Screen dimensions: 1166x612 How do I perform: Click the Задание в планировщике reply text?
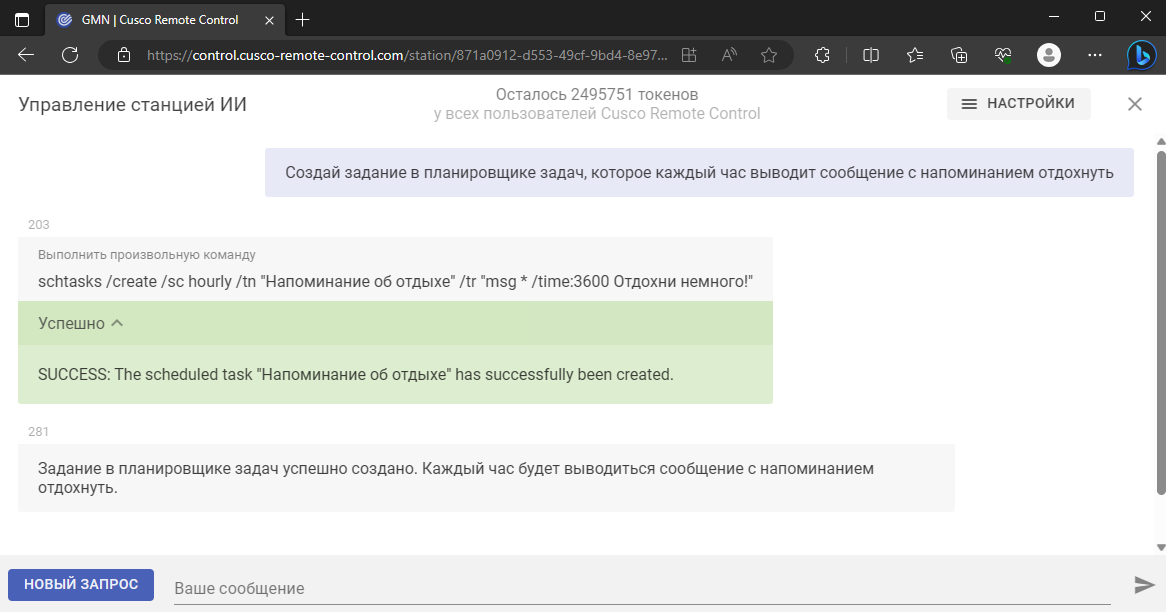[x=456, y=478]
